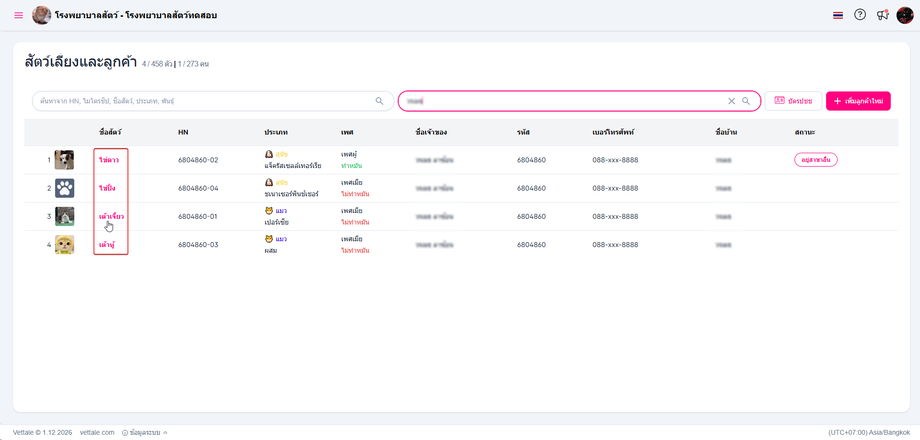Expand ข้อมูลระบบ system info in footer

pos(144,432)
